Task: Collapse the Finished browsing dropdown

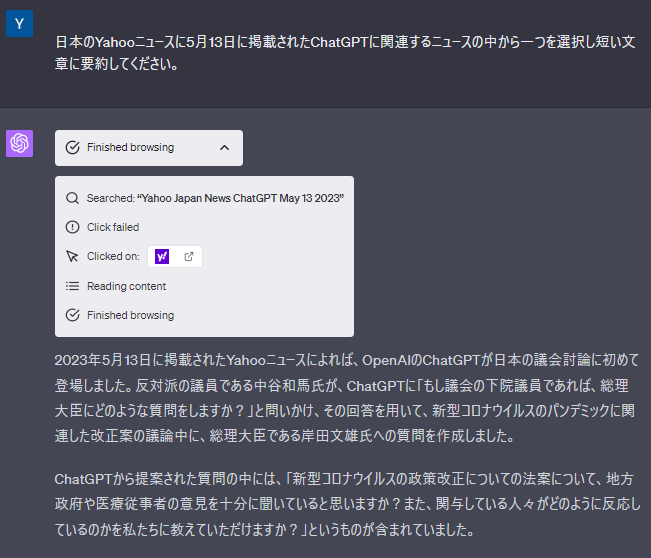Action: [149, 148]
